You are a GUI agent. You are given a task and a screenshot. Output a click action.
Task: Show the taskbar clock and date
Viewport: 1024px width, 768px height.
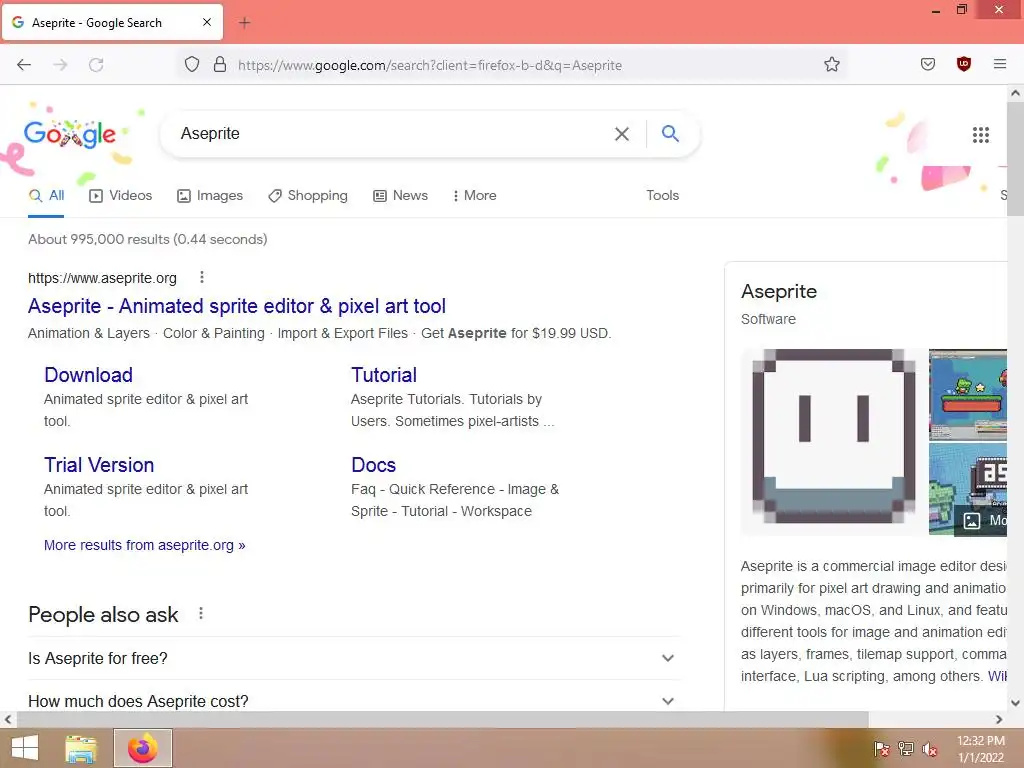click(980, 749)
